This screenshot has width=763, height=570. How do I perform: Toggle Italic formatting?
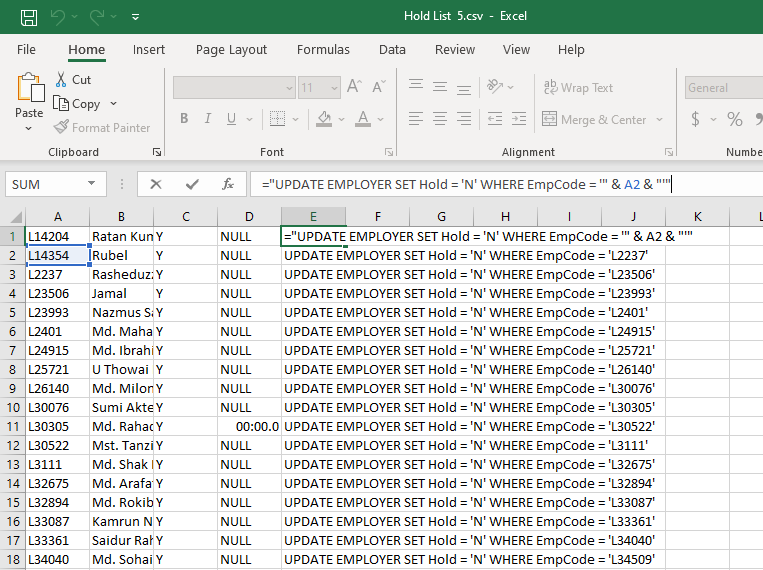pyautogui.click(x=208, y=119)
